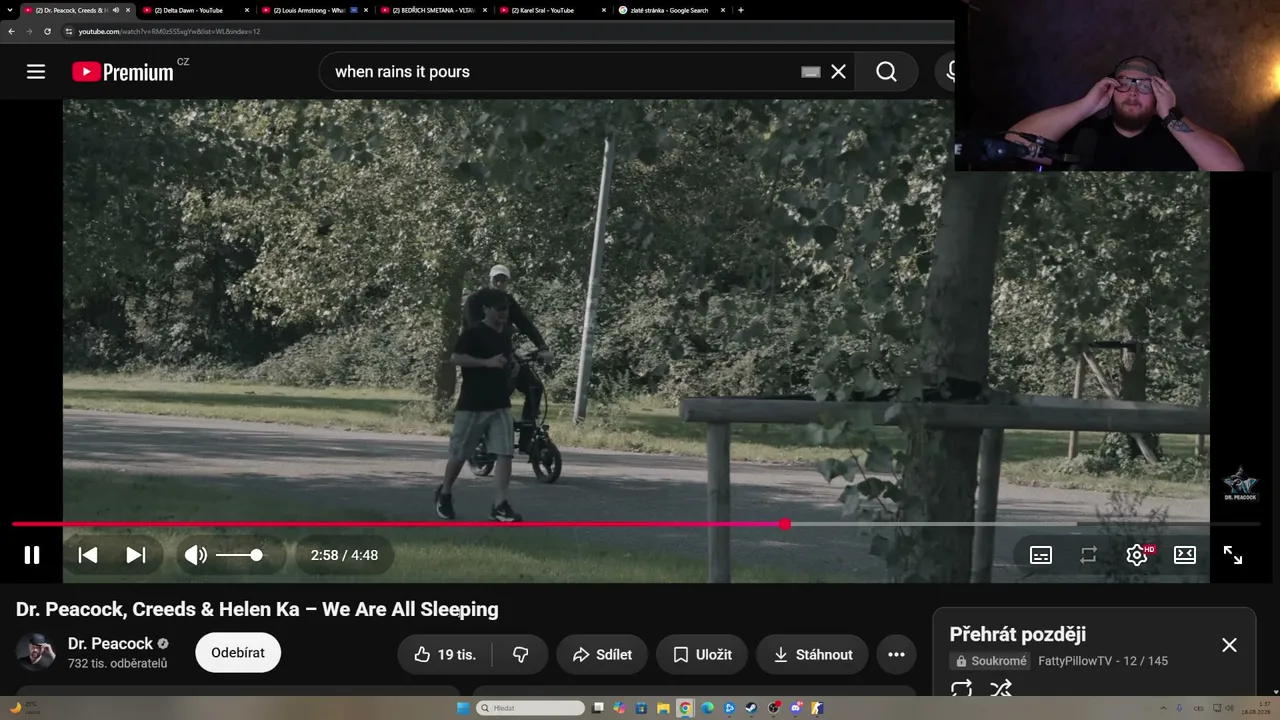Click the taskbar Hledat search box

[x=530, y=708]
